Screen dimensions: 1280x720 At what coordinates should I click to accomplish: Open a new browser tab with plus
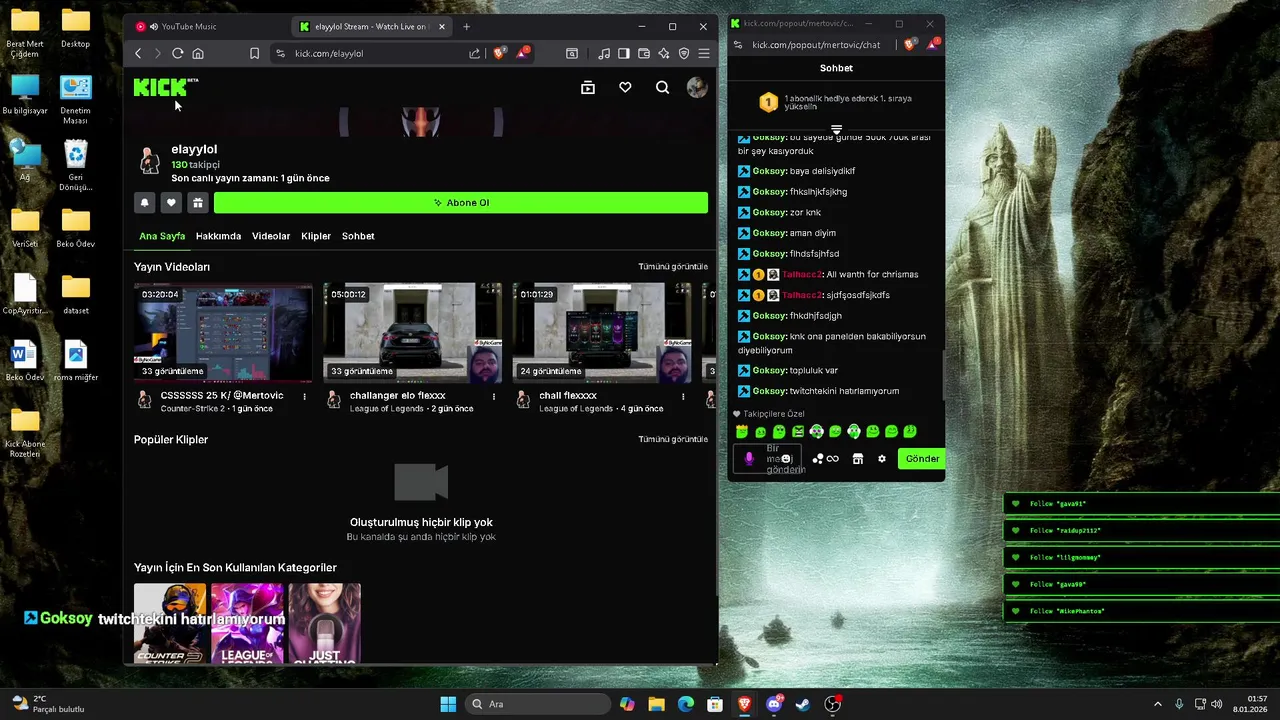coord(466,26)
